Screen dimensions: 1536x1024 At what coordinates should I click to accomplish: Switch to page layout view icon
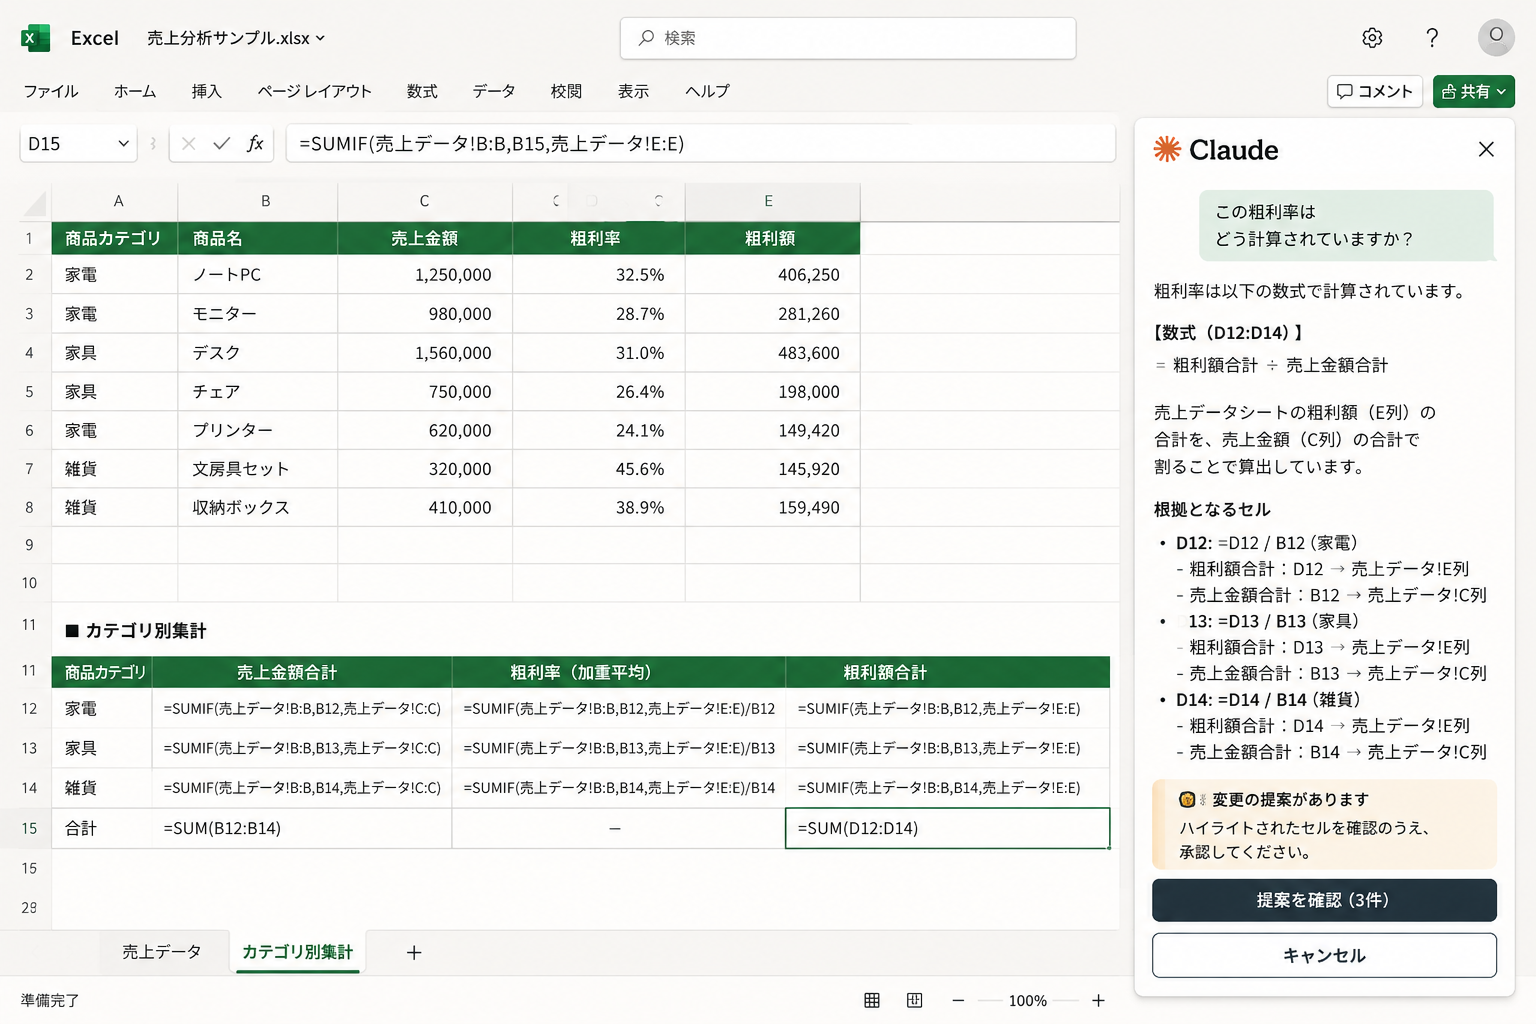coord(914,1000)
